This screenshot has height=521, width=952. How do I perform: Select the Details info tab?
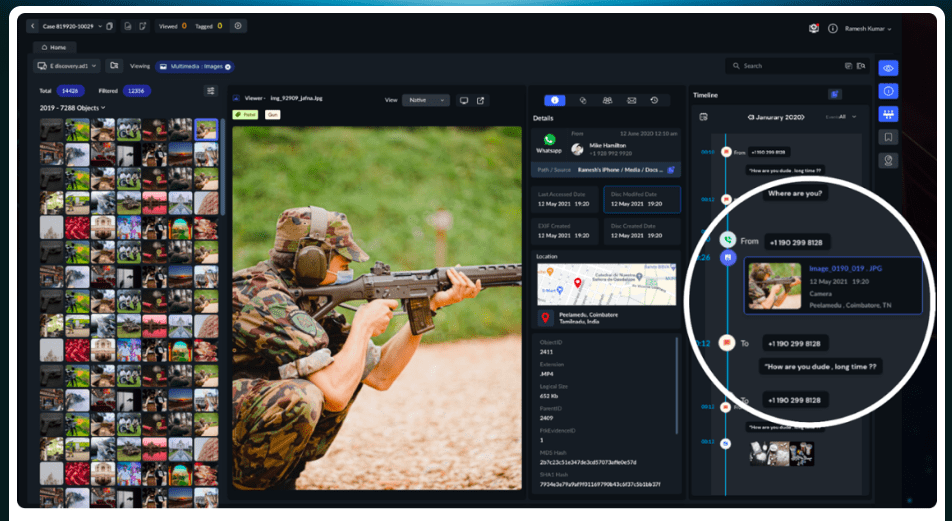(x=554, y=100)
